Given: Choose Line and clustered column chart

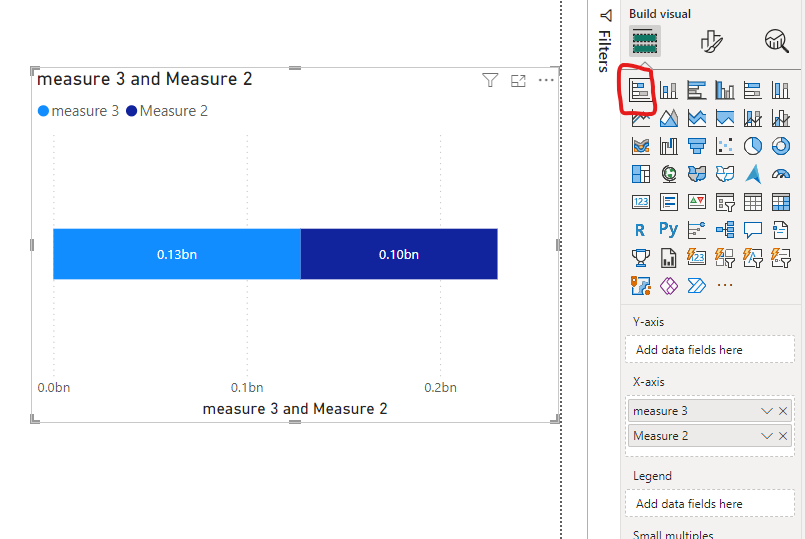Looking at the screenshot, I should pos(781,119).
